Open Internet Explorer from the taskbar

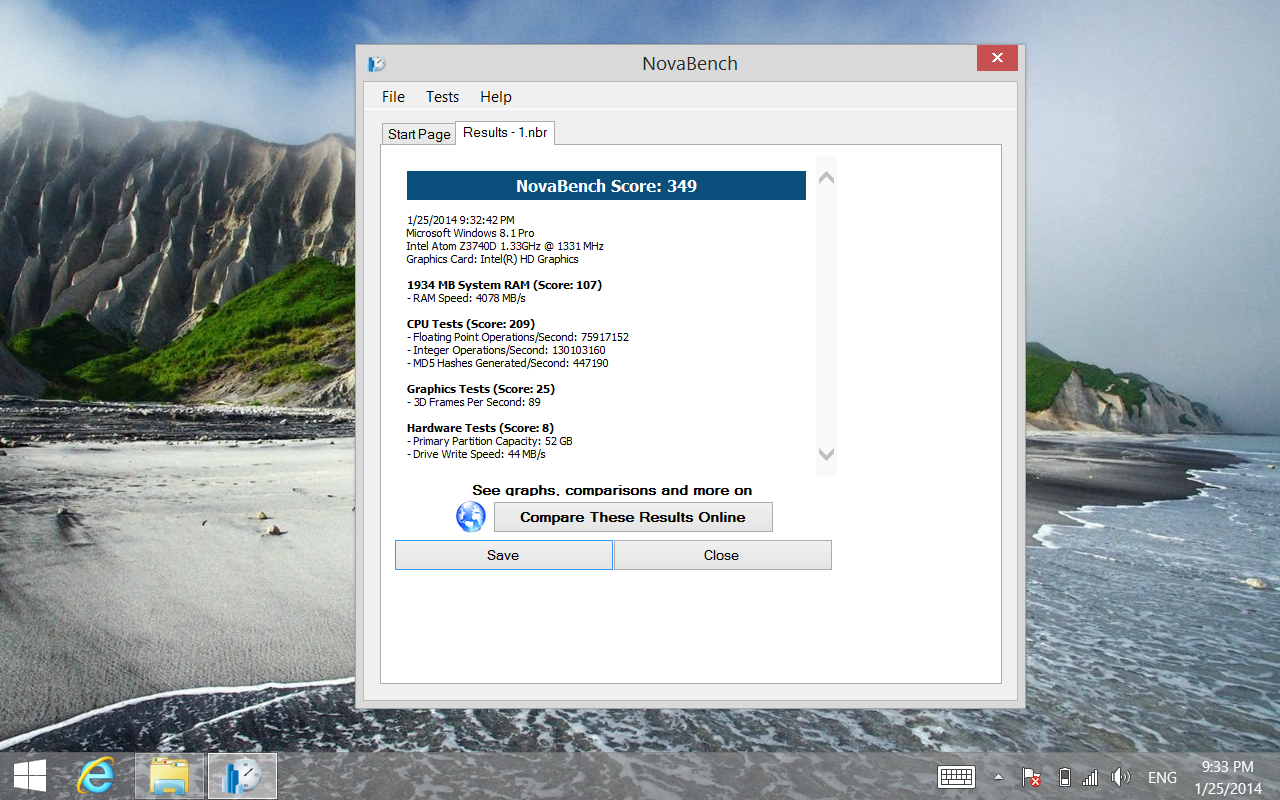[x=95, y=776]
